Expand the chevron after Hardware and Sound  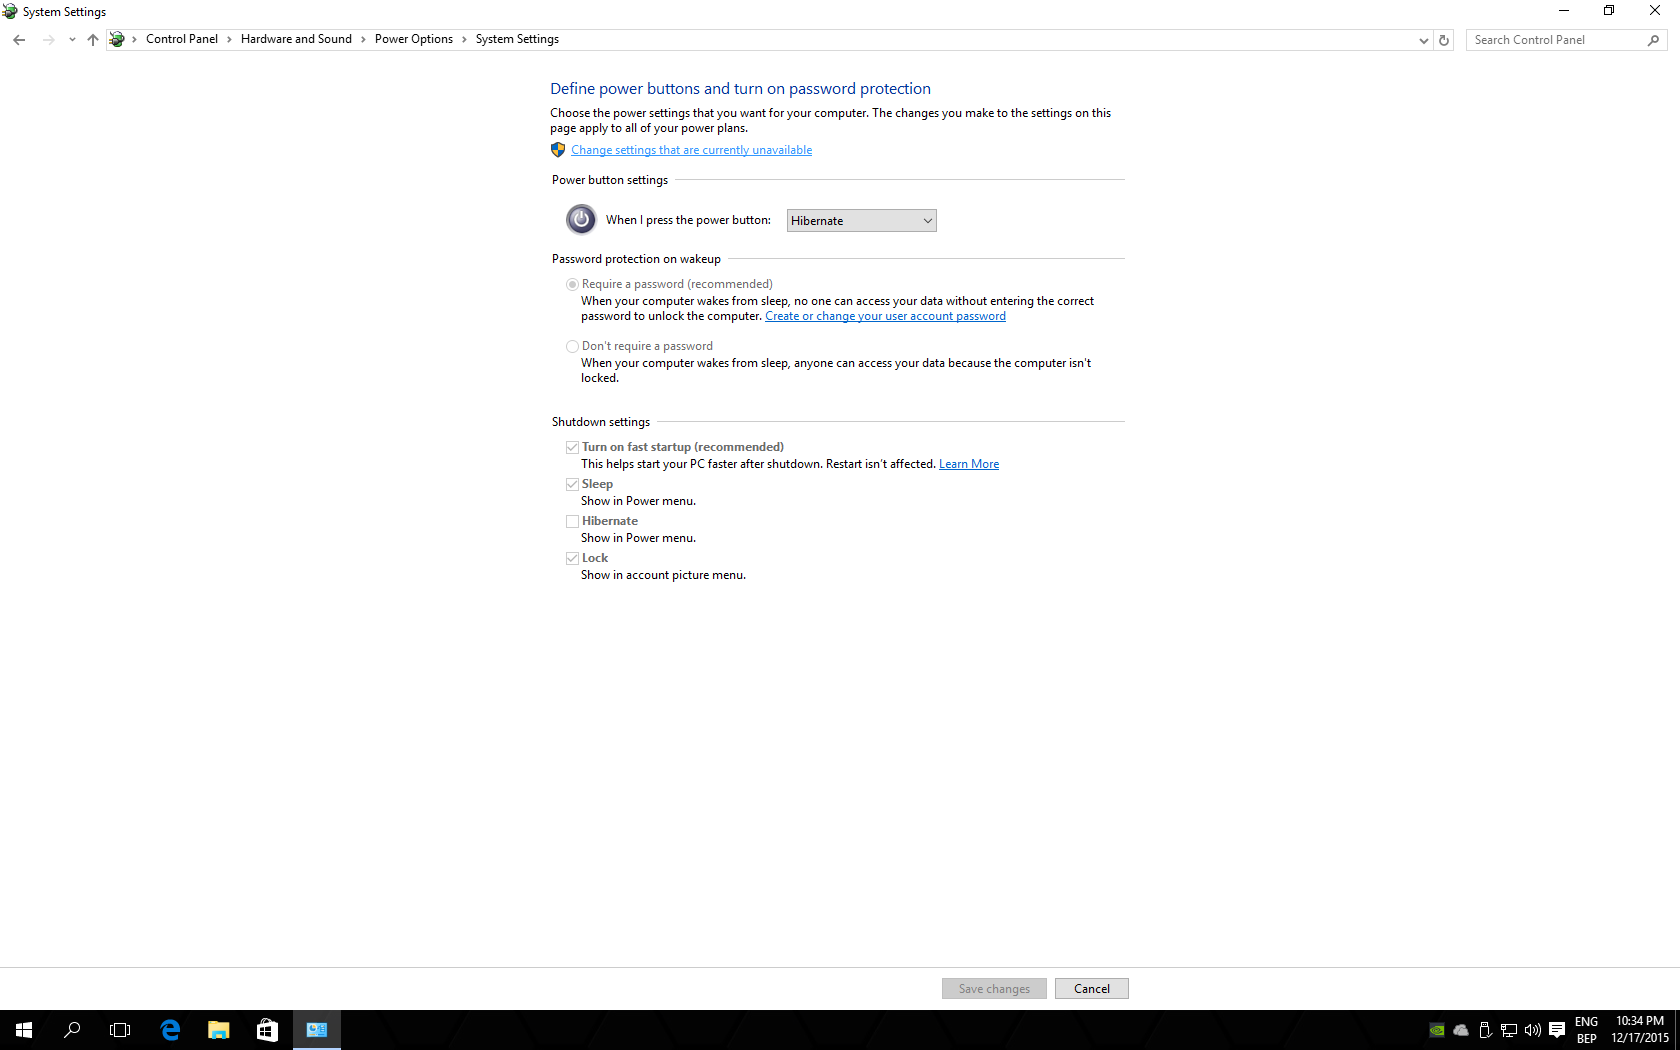click(x=363, y=40)
